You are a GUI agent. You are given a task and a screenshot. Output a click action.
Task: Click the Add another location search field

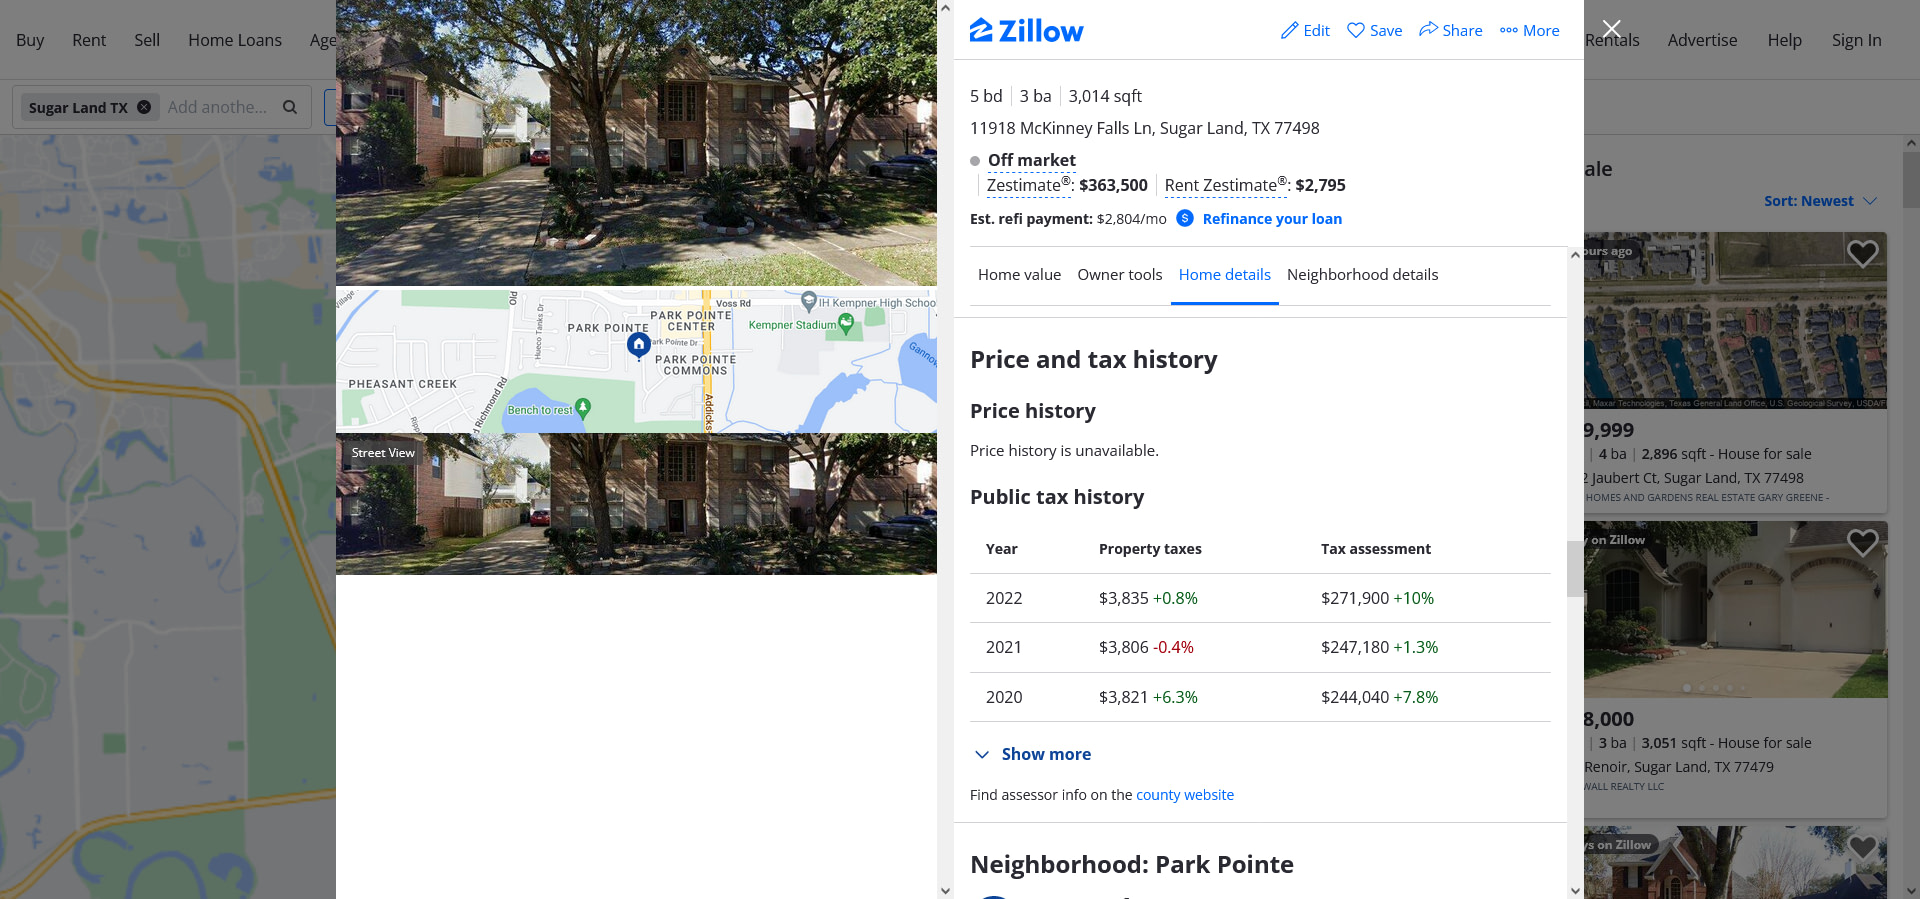[x=218, y=107]
